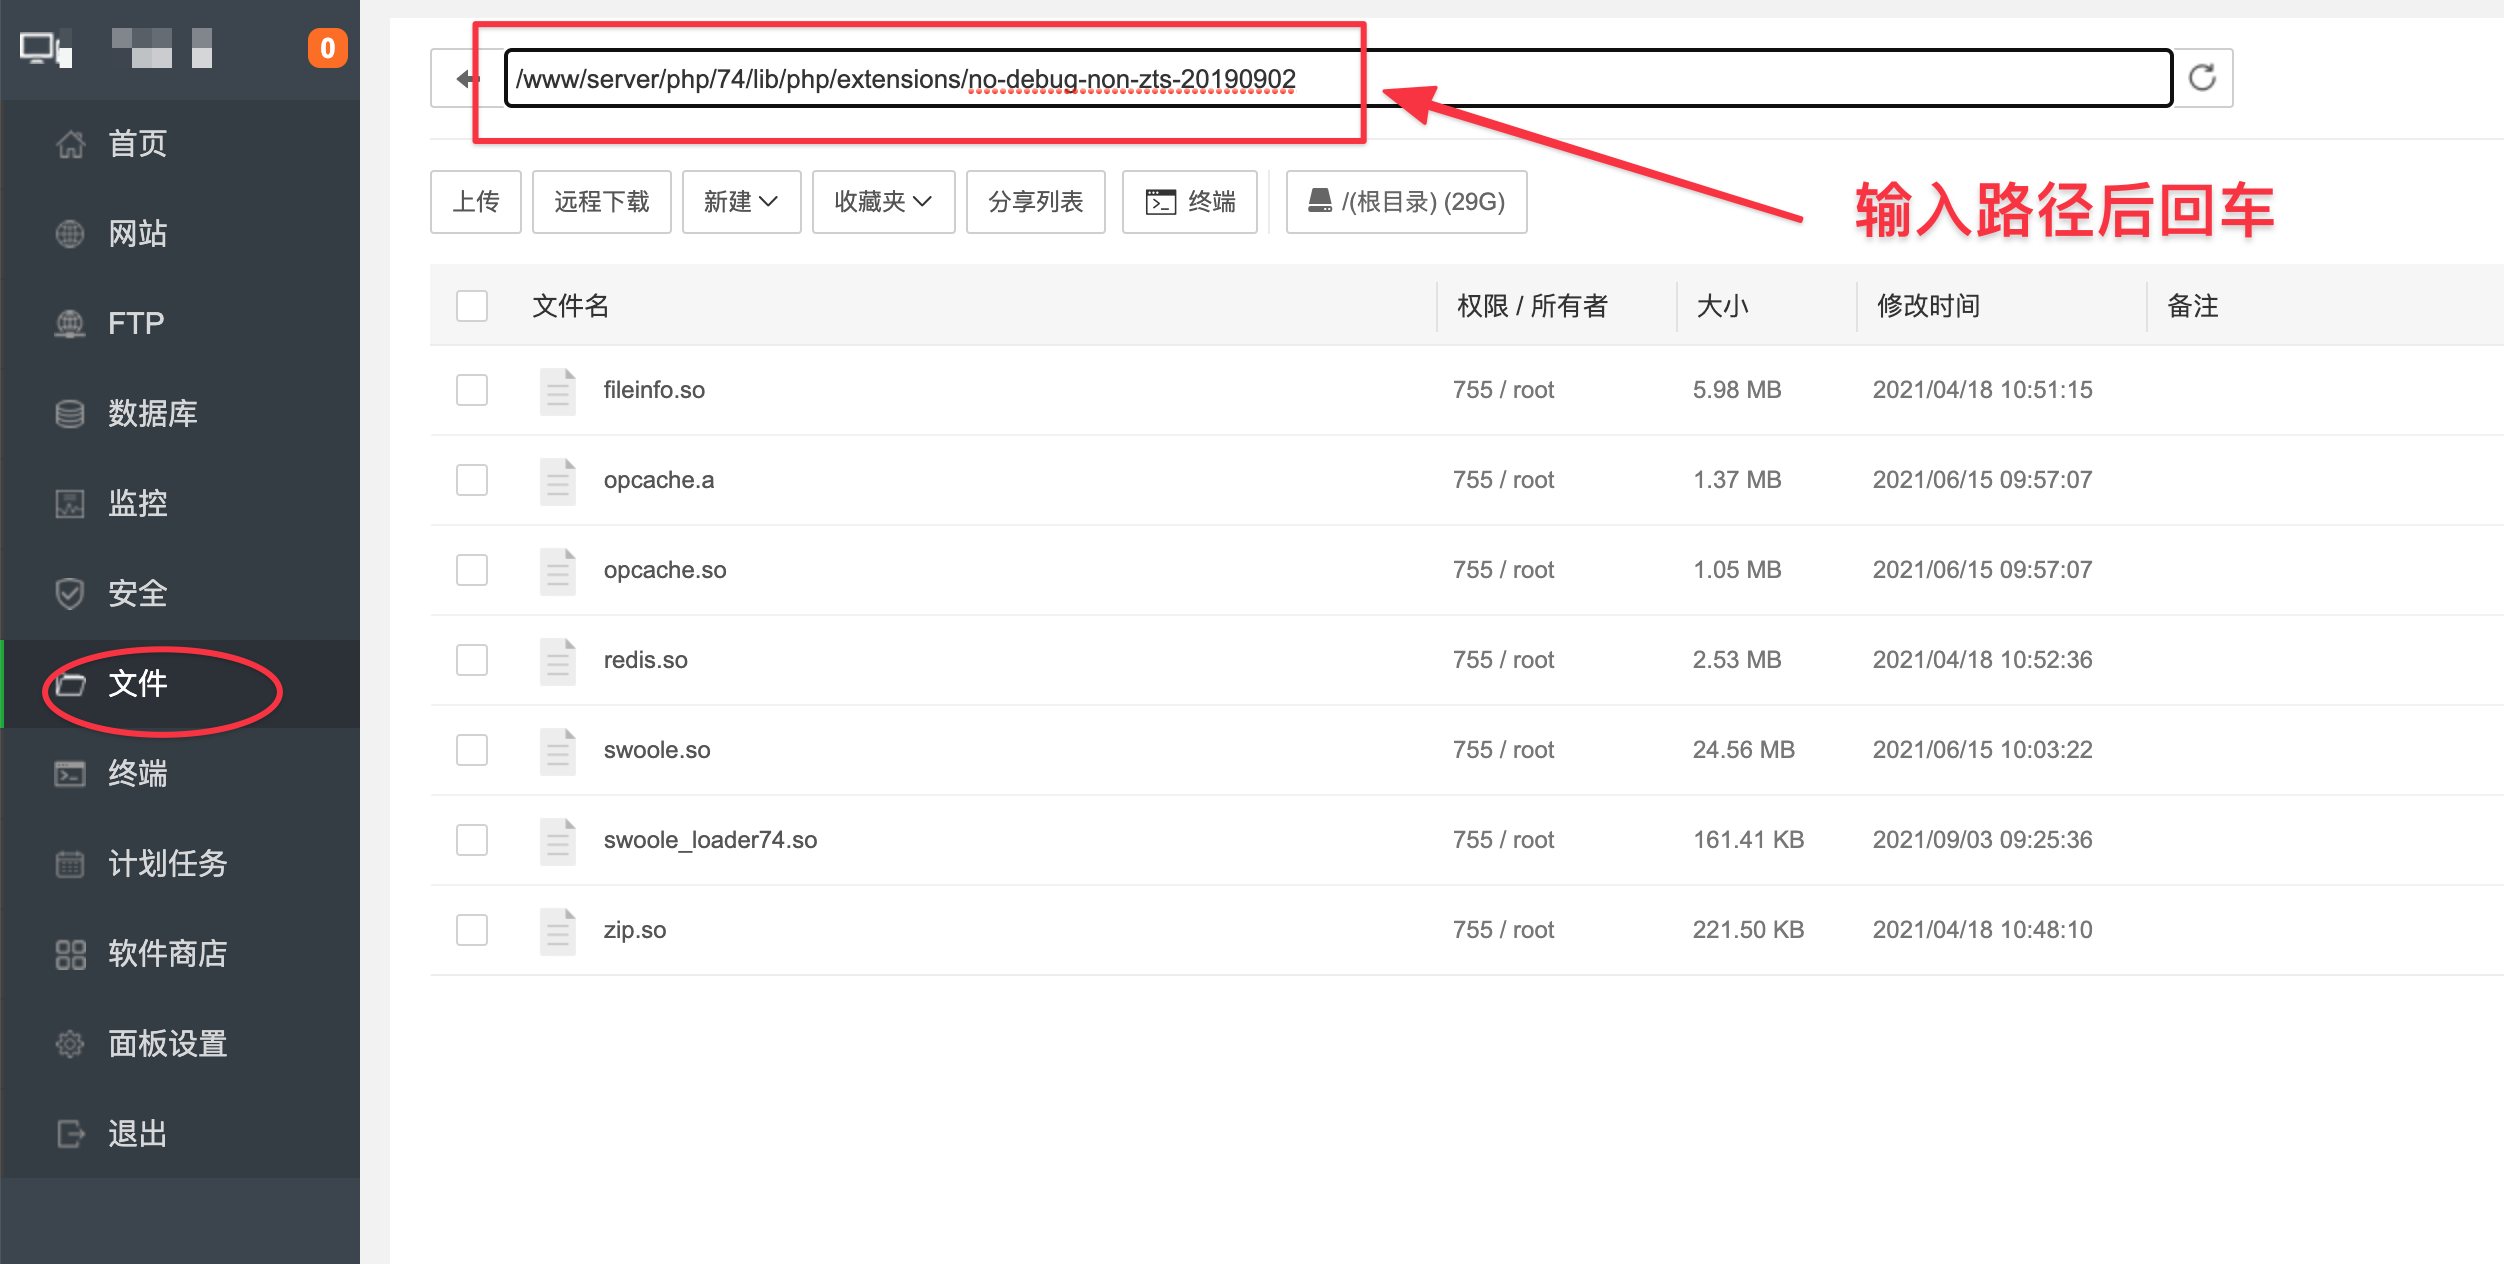Expand the 新建 dropdown
This screenshot has height=1264, width=2504.
pos(741,202)
